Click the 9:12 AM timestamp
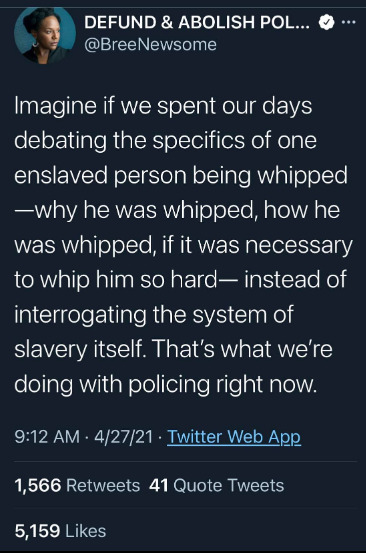This screenshot has width=366, height=553. point(47,437)
